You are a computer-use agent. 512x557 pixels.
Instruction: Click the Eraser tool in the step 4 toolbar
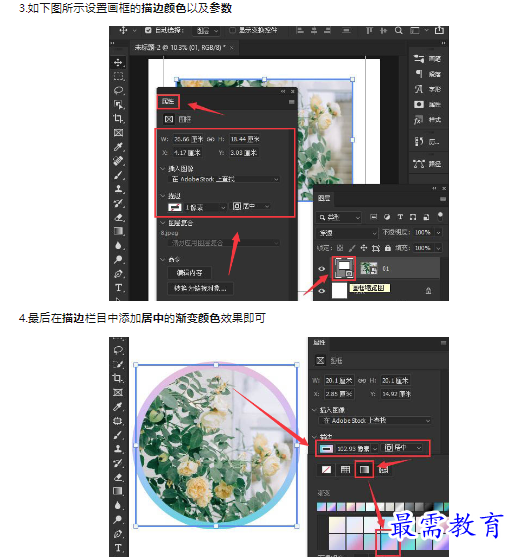click(x=118, y=477)
